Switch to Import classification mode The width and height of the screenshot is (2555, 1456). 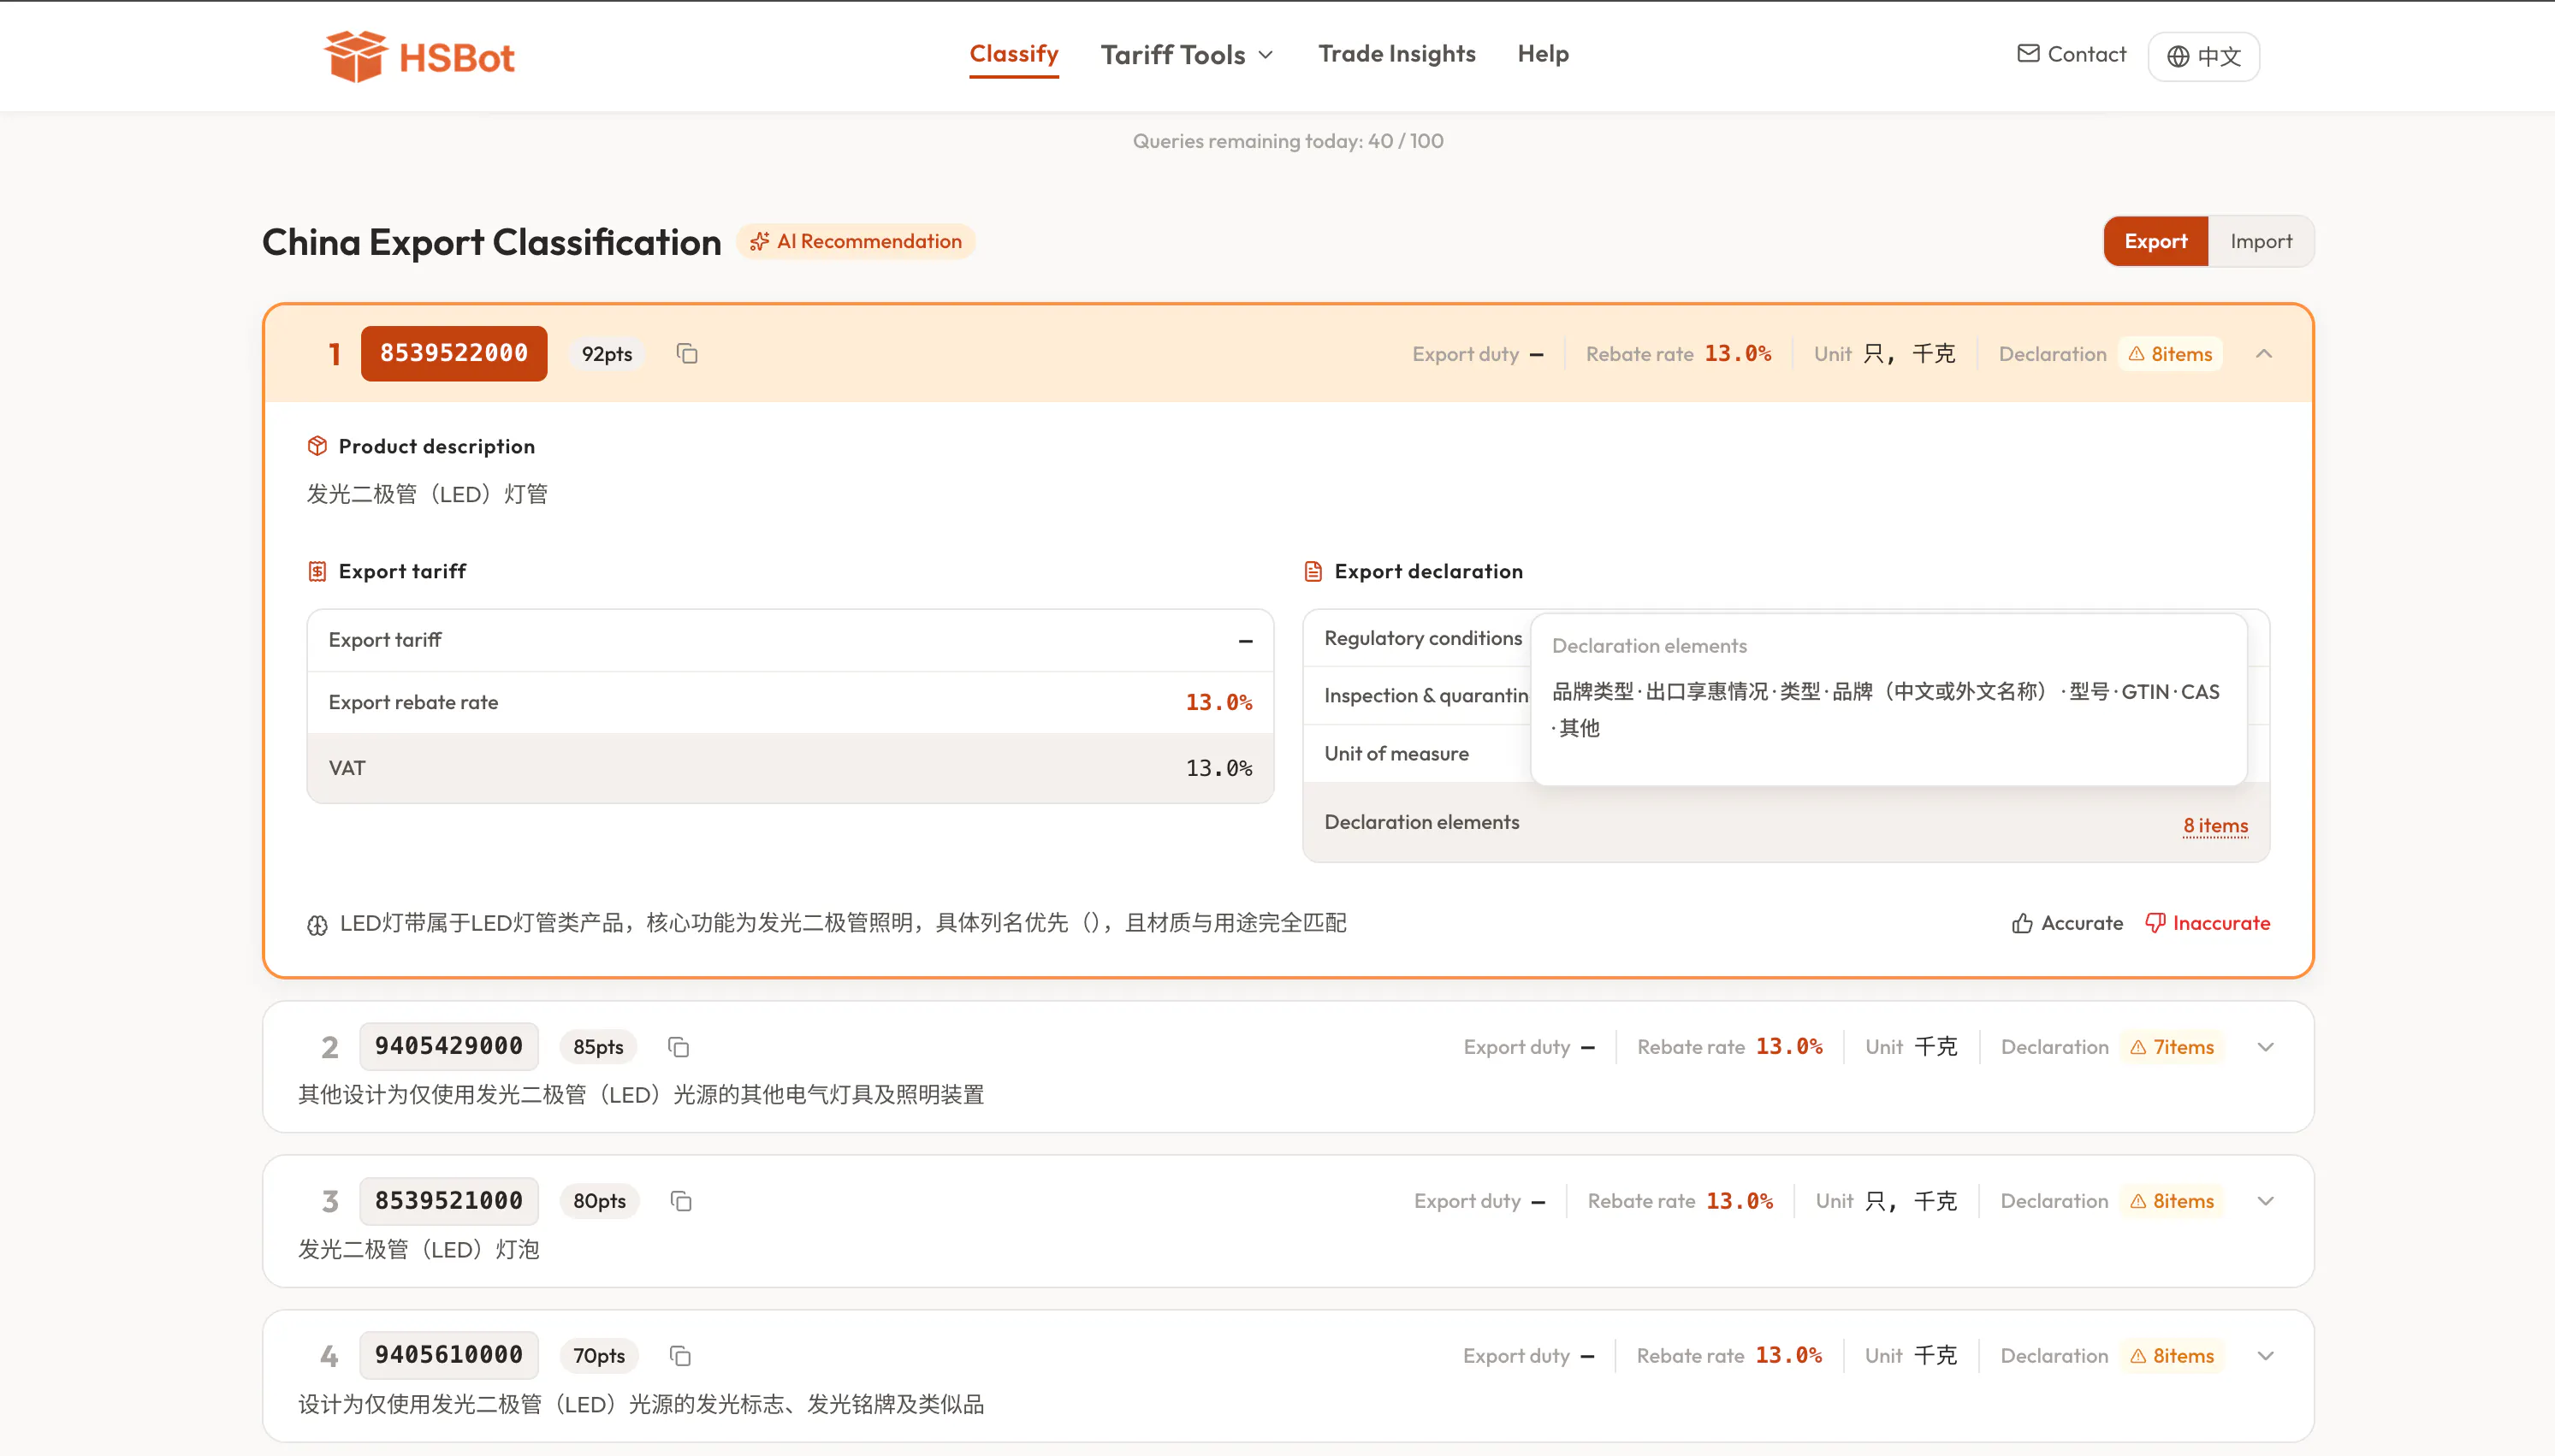coord(2261,241)
